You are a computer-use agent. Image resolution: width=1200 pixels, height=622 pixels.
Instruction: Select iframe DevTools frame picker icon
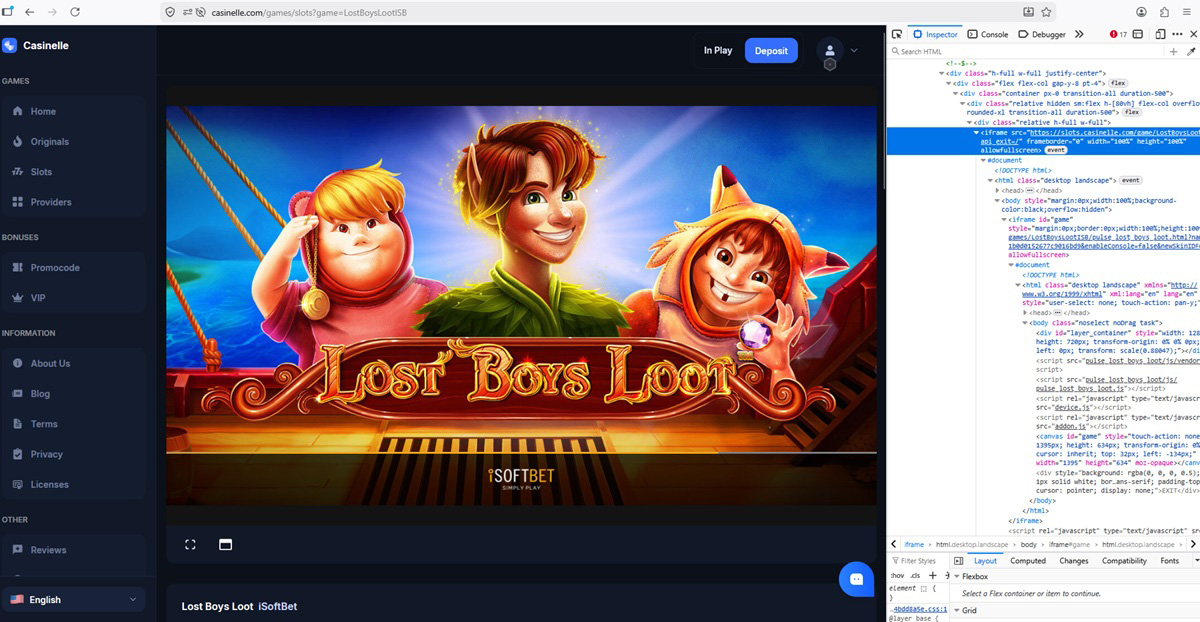coord(1136,34)
